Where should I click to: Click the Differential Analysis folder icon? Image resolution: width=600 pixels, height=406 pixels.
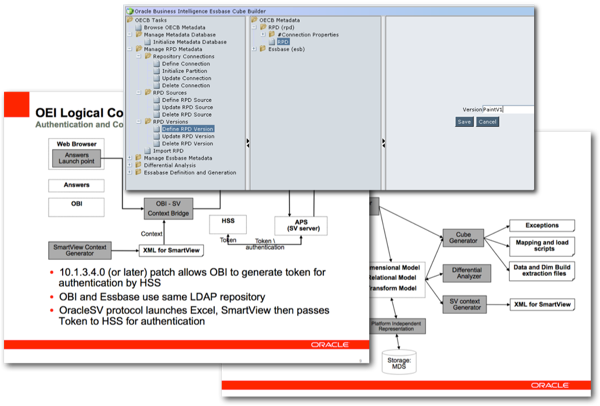click(x=139, y=165)
